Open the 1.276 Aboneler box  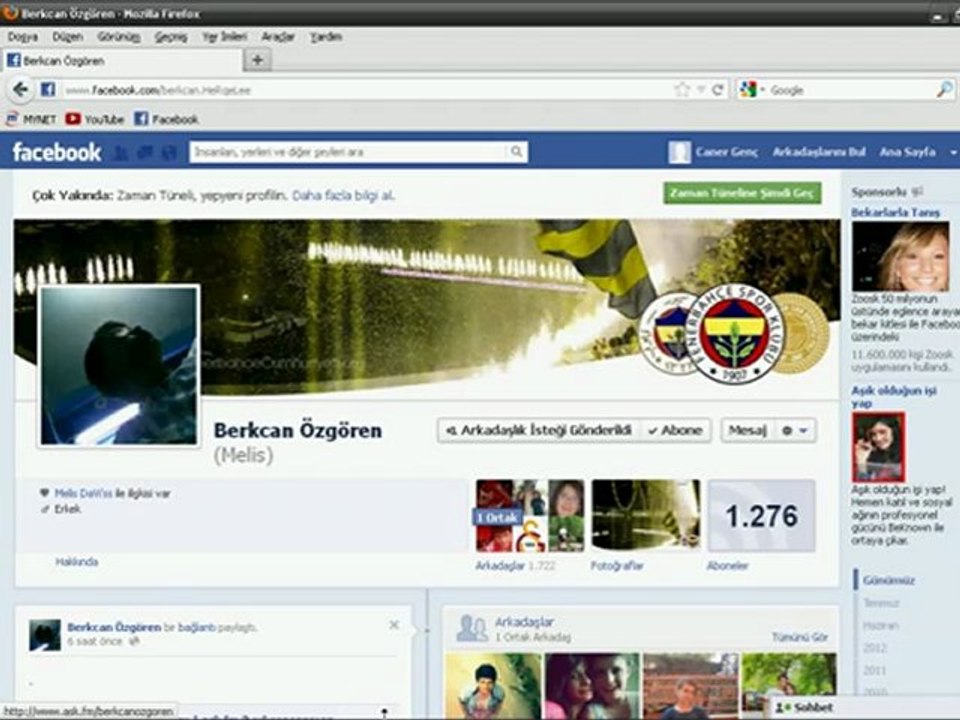click(x=761, y=516)
